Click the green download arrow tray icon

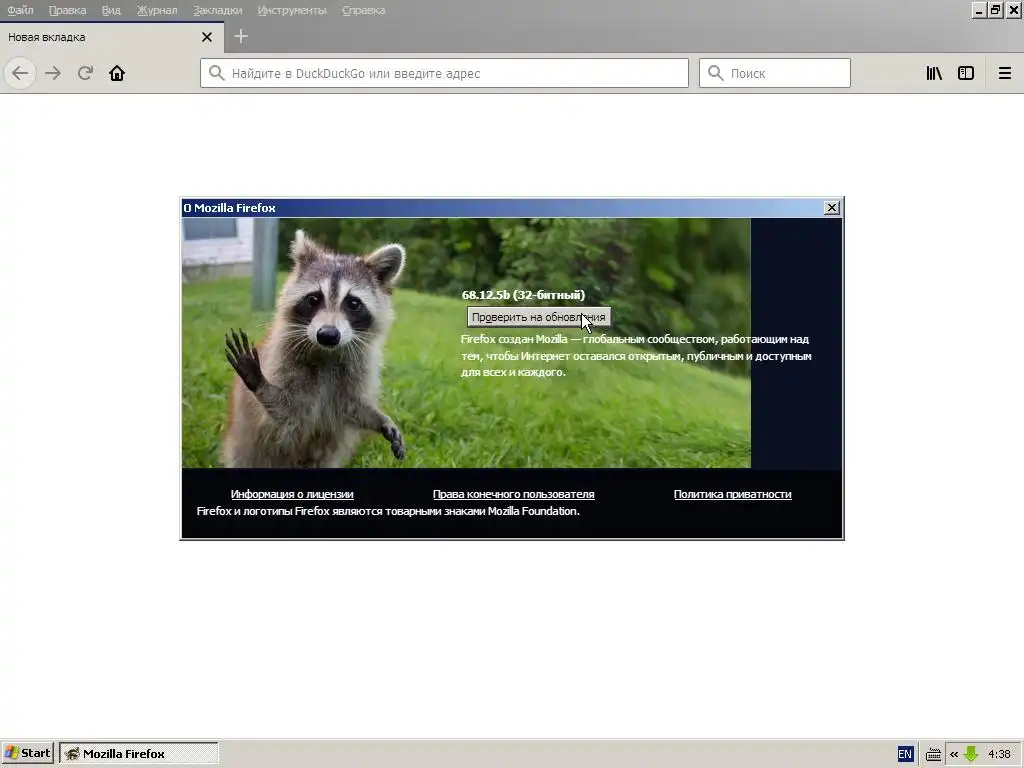(971, 754)
